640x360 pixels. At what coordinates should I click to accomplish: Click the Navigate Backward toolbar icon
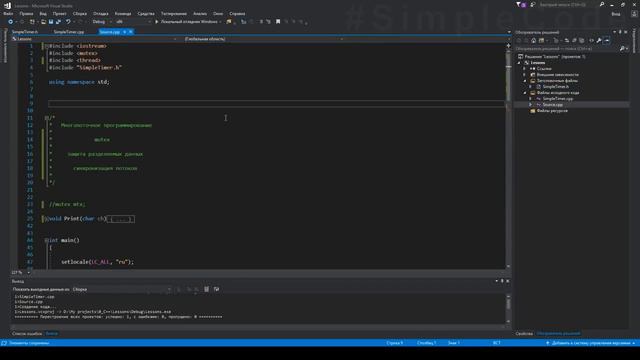[11, 22]
